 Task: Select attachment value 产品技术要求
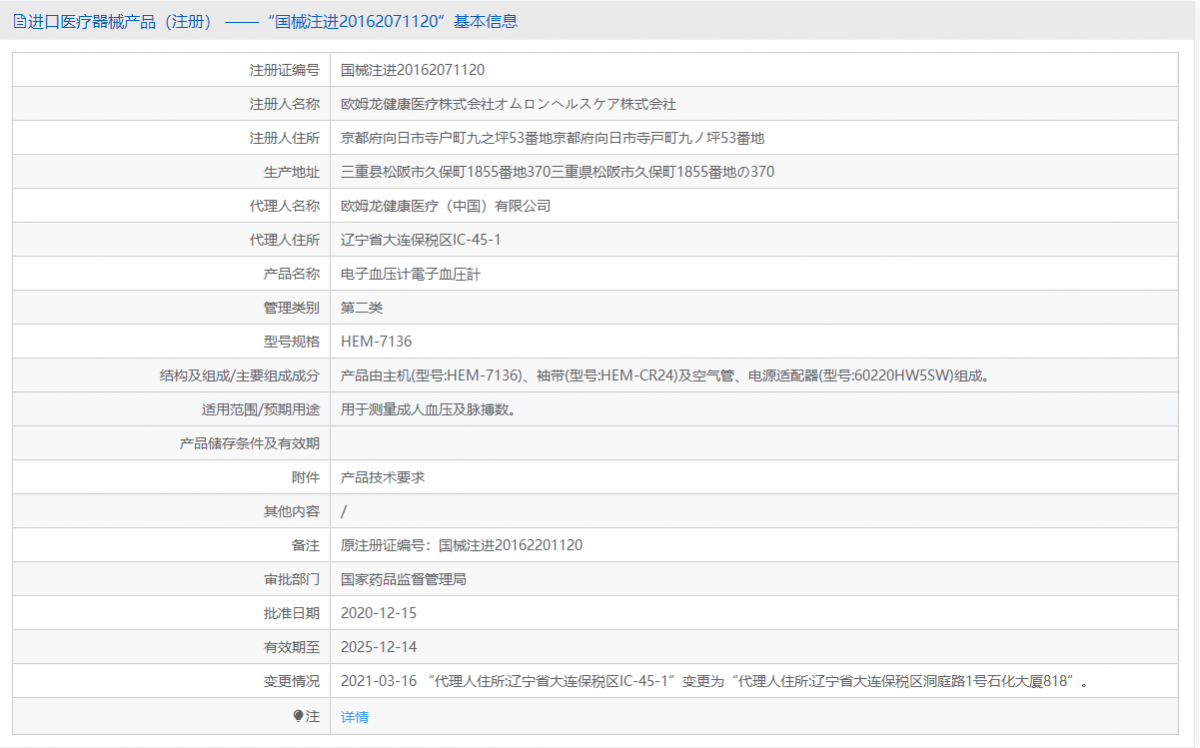[383, 478]
